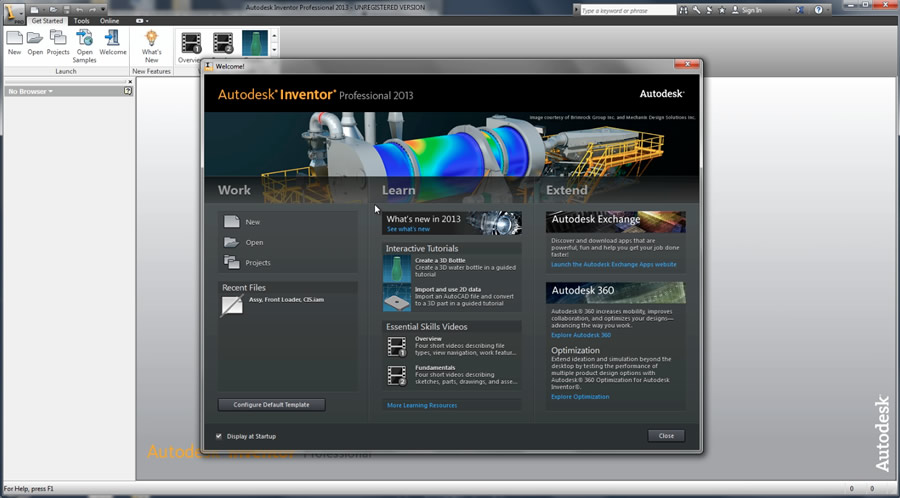This screenshot has width=900, height=498.
Task: Play the Overview essential skills video
Action: 452,346
